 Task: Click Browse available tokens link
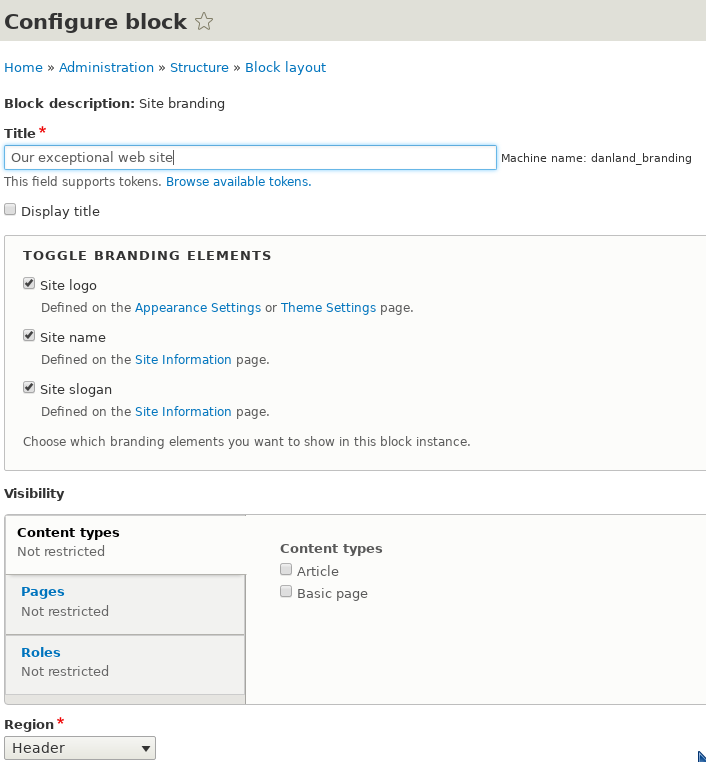(239, 182)
